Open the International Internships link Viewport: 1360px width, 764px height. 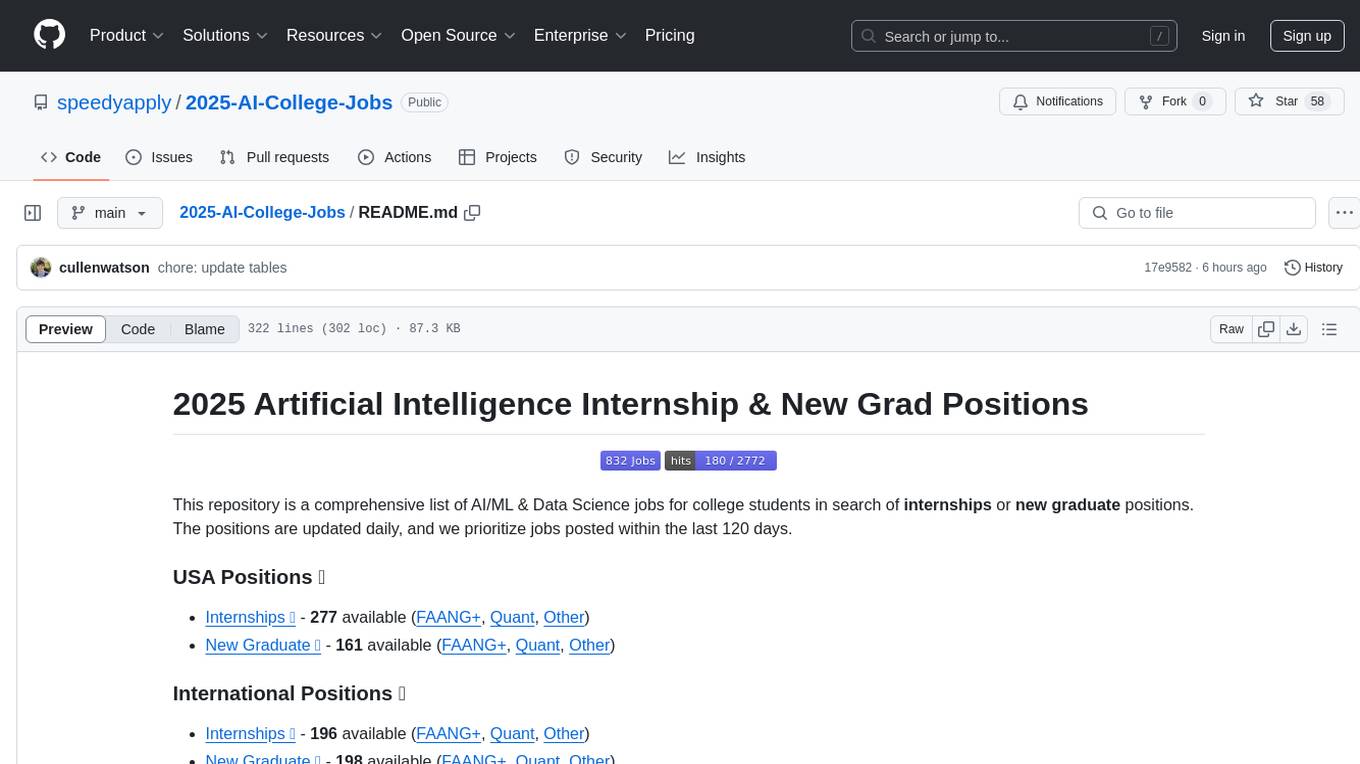click(x=250, y=733)
